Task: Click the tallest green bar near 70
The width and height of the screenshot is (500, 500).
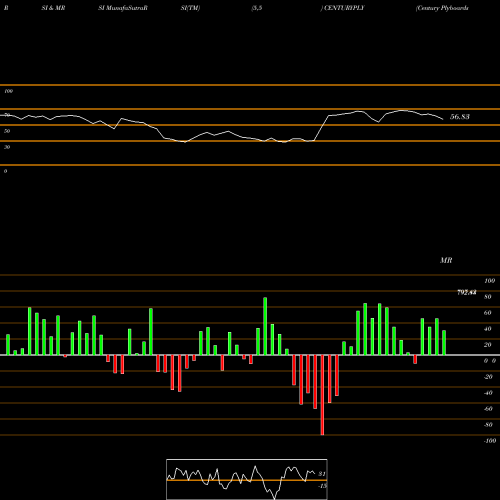Action: [265, 326]
